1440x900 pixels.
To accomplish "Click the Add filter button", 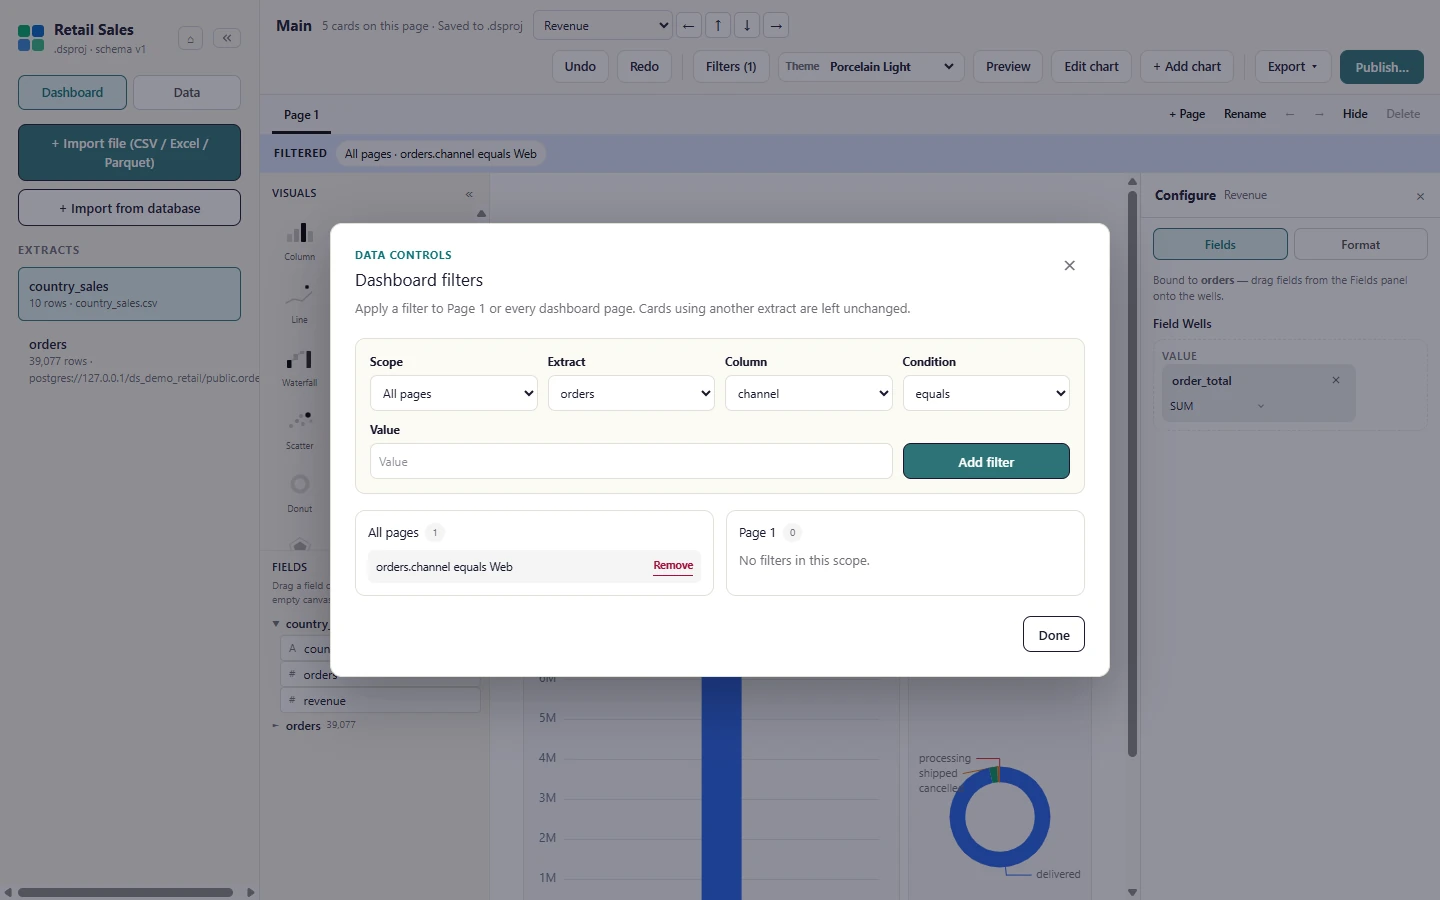I will [986, 462].
